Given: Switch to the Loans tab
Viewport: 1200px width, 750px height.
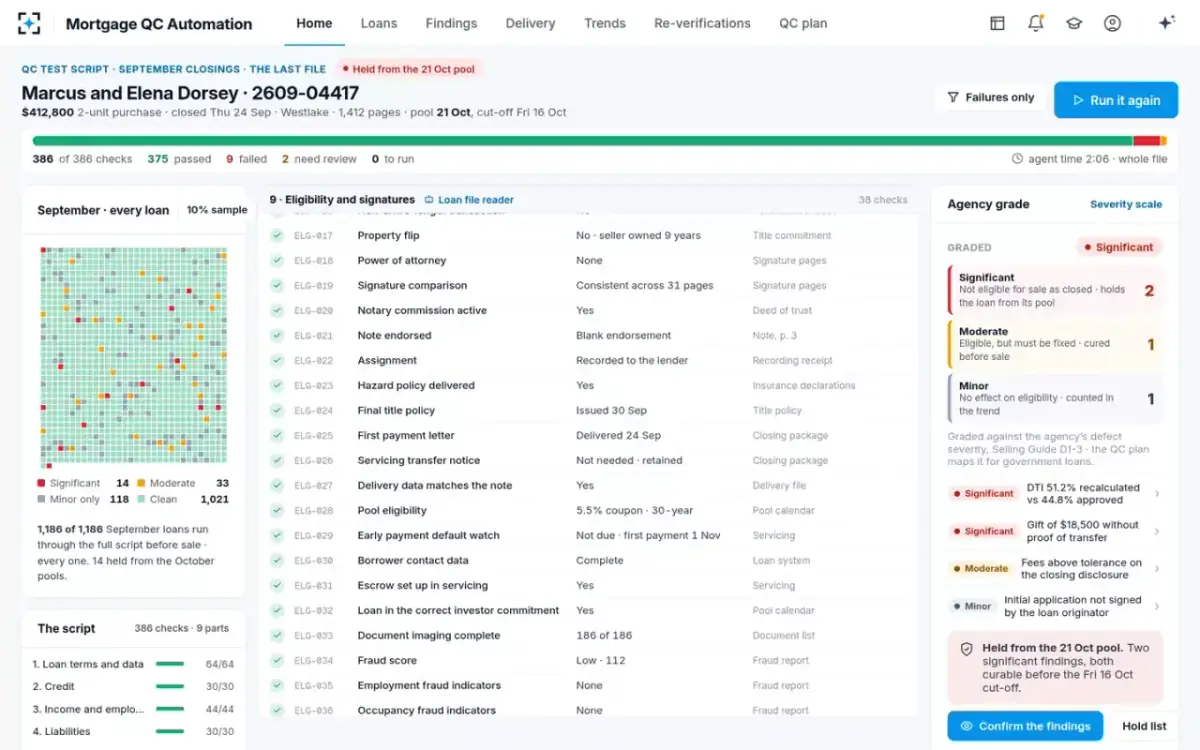Looking at the screenshot, I should (379, 23).
